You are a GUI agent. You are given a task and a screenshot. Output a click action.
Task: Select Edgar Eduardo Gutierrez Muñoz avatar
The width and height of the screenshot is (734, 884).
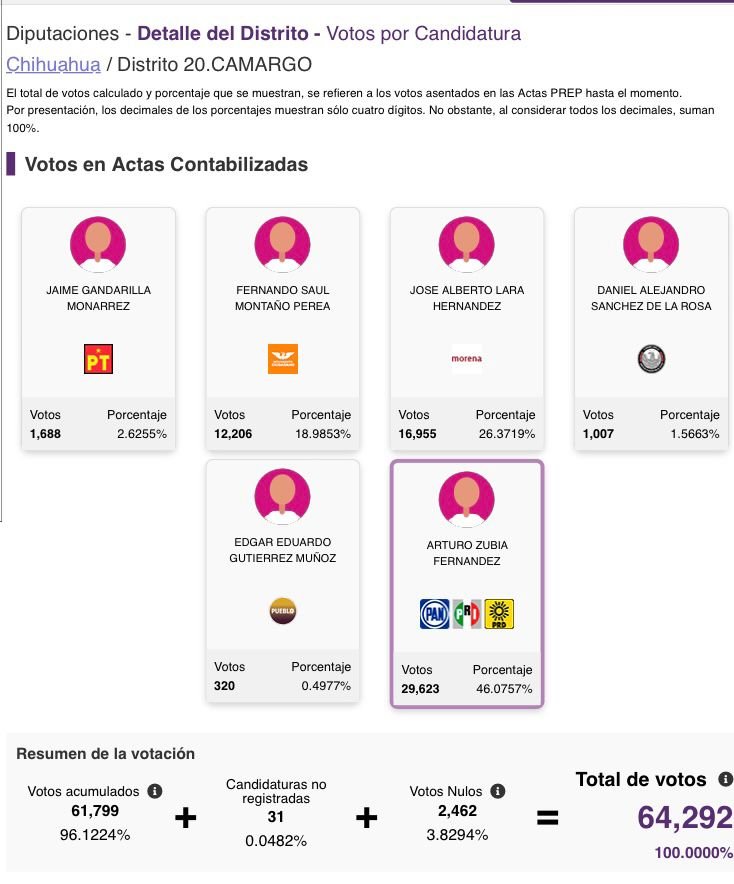(x=283, y=495)
